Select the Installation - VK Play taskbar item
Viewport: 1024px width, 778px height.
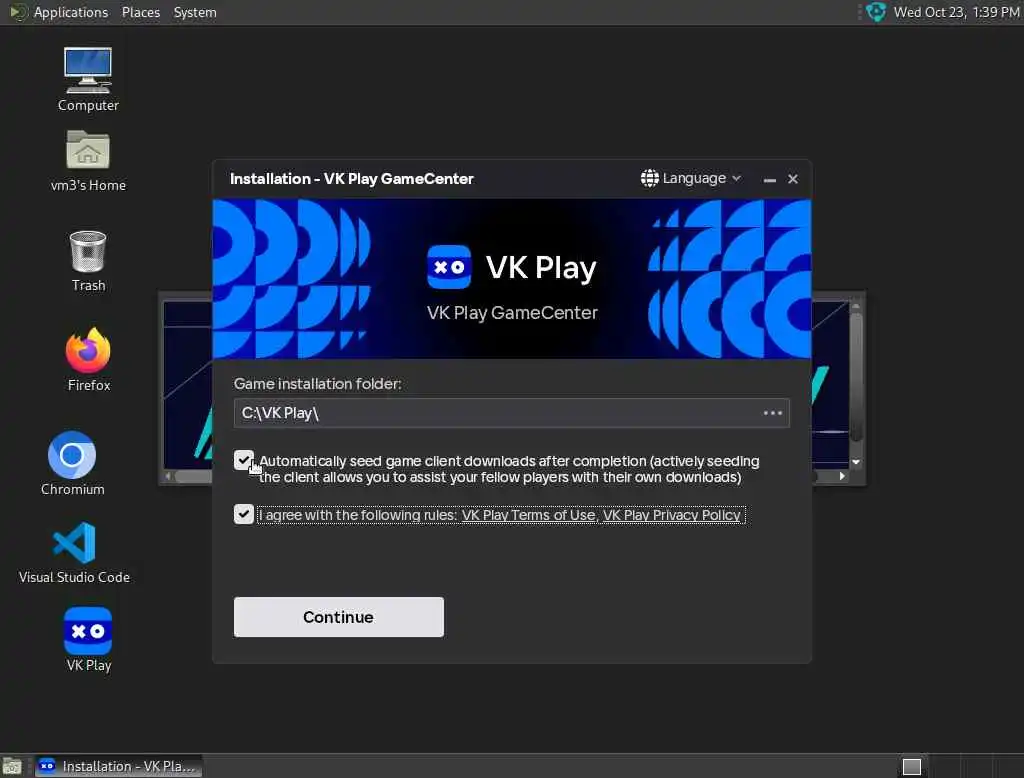click(x=118, y=766)
